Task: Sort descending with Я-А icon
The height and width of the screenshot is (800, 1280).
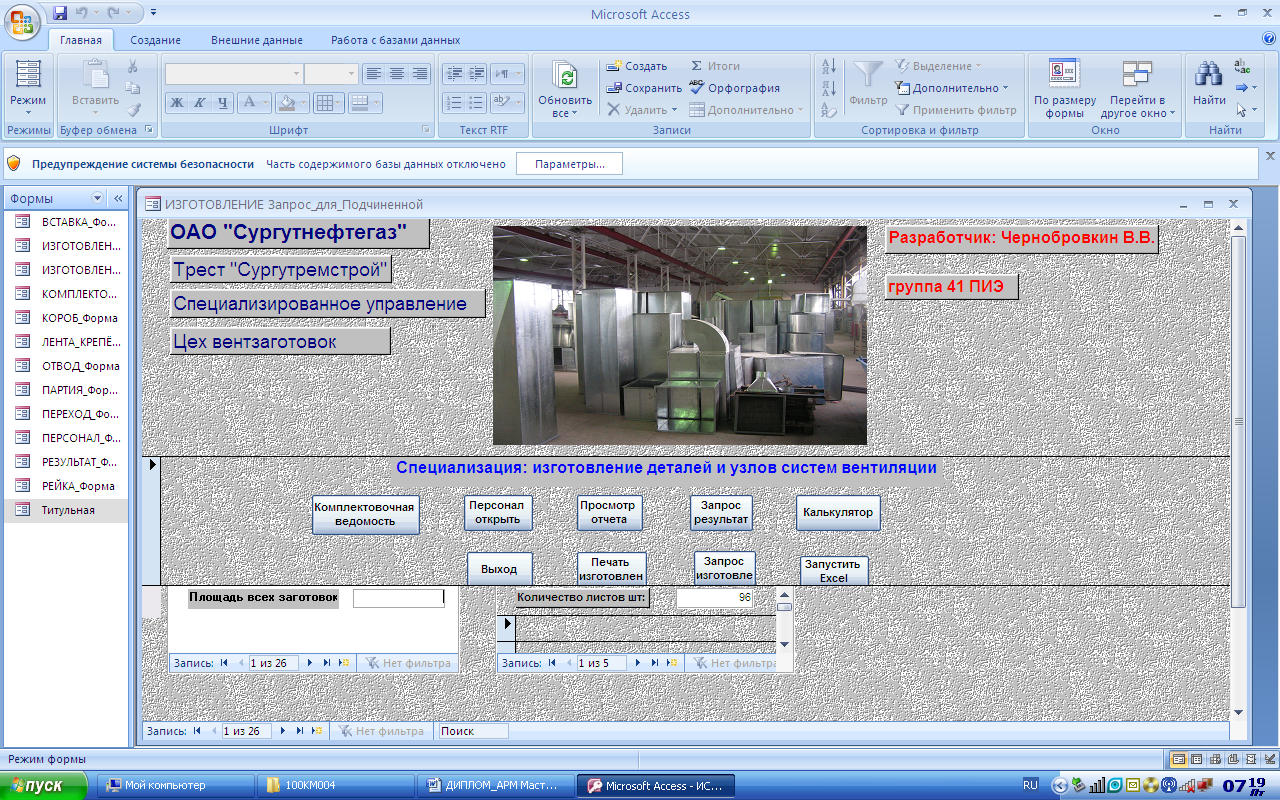Action: (828, 88)
